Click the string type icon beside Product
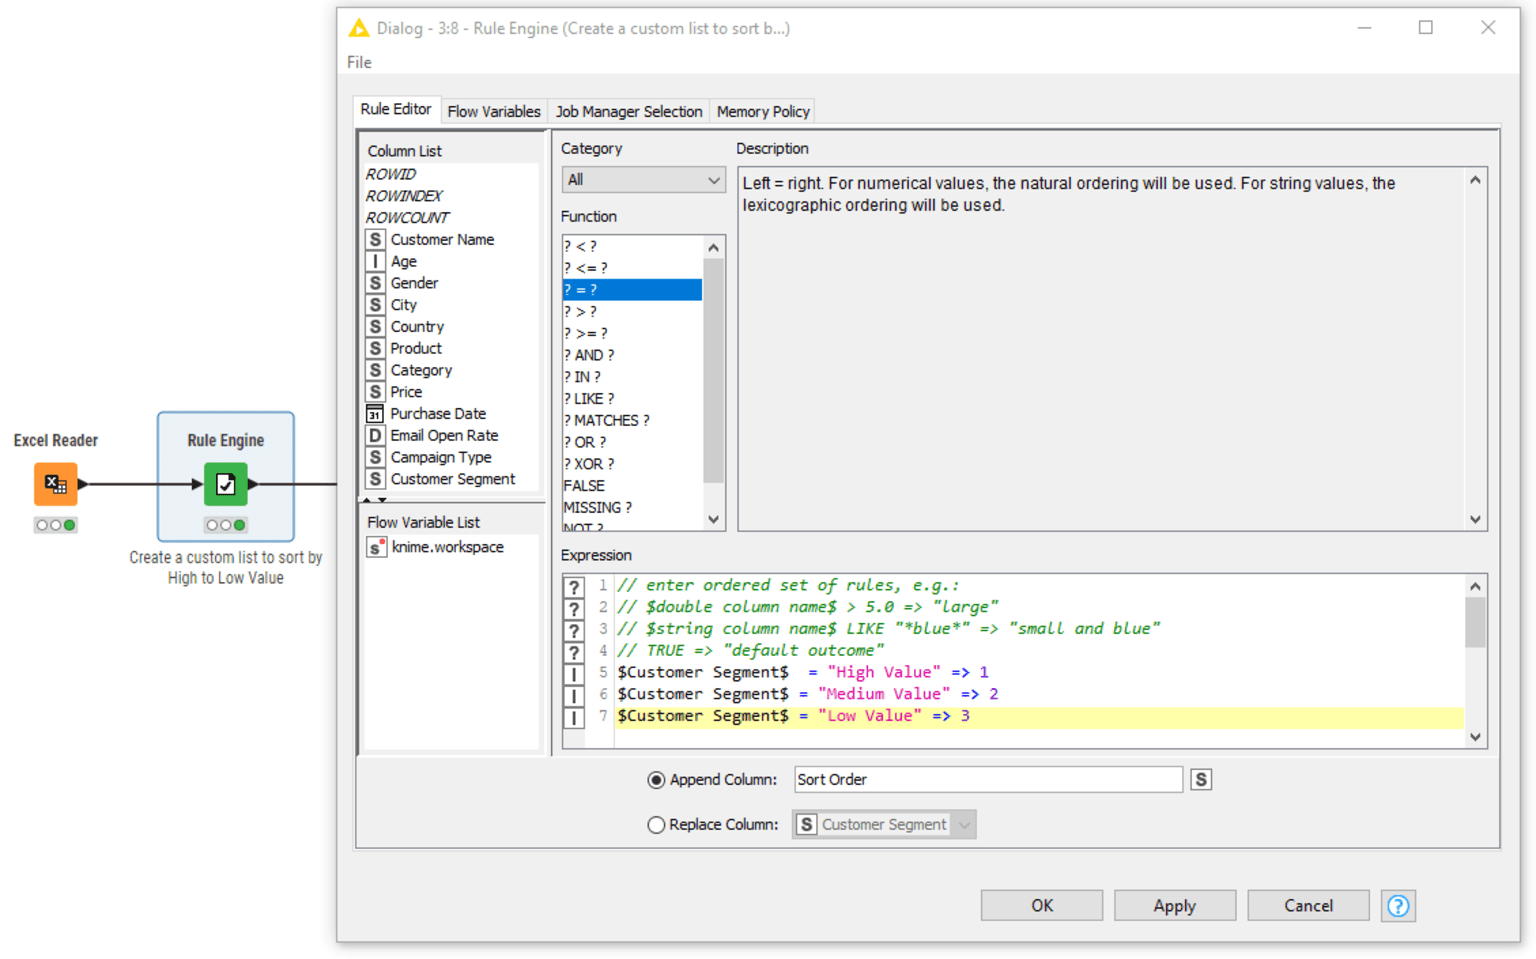This screenshot has width=1536, height=959. click(x=375, y=349)
